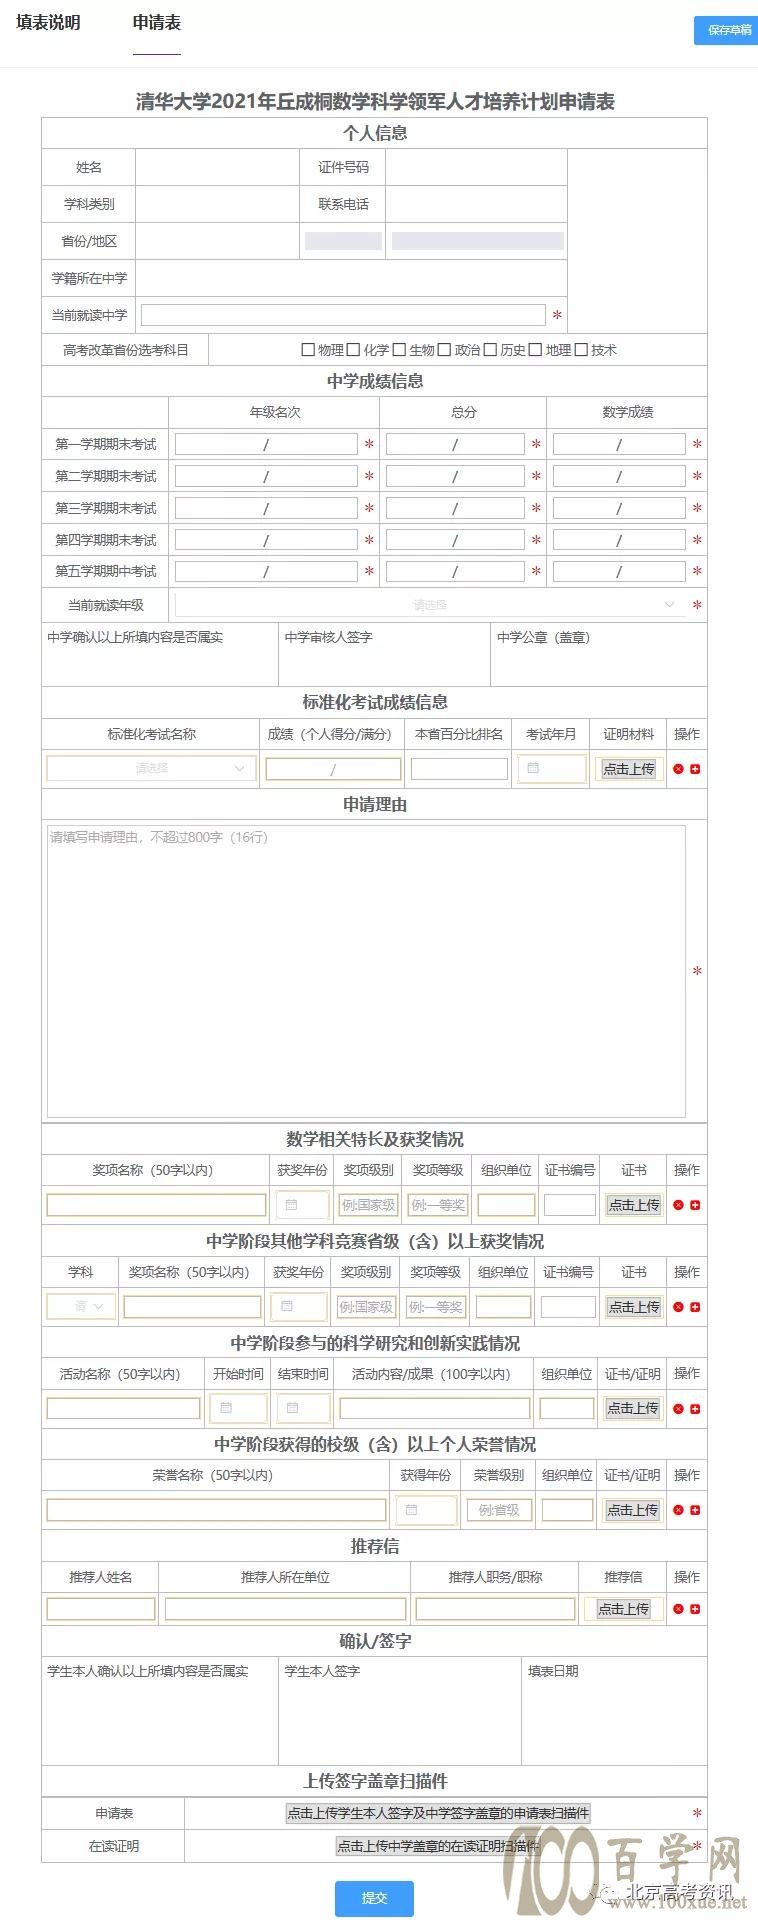Add a math awards row with plus icon

click(x=695, y=1205)
